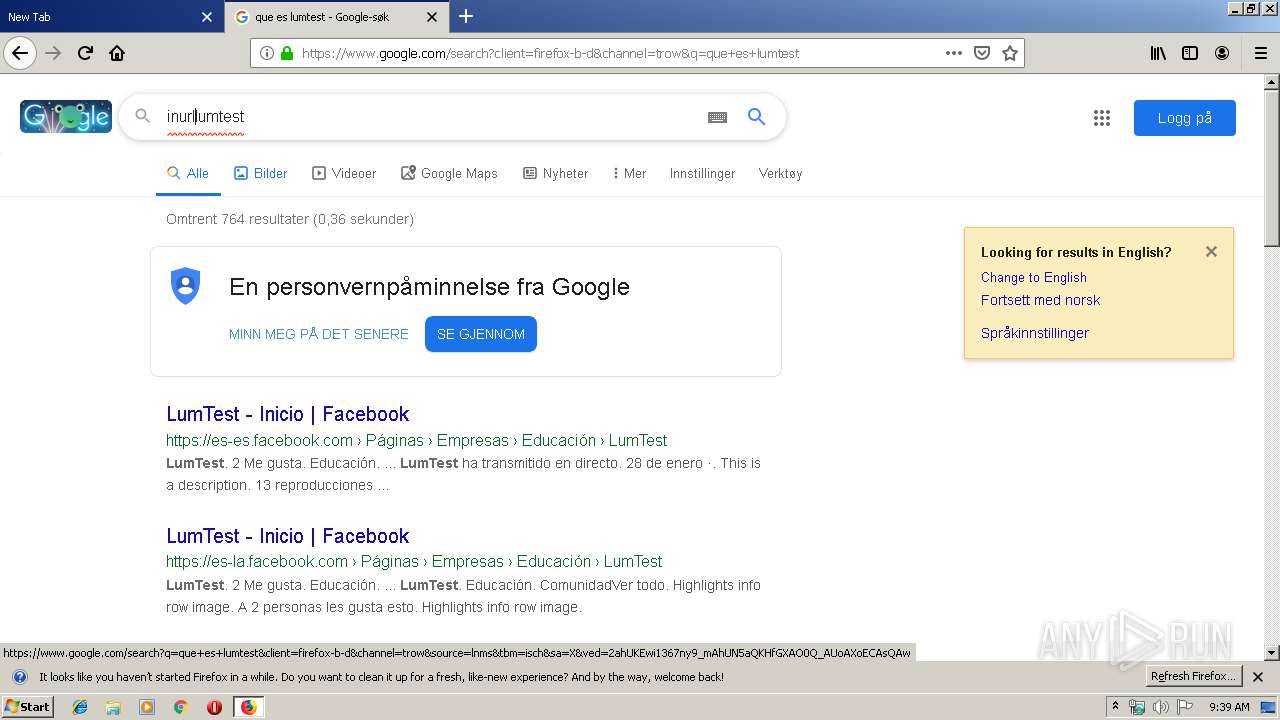This screenshot has width=1280, height=720.
Task: Dismiss the Firefox refresh notification bar
Action: pos(1258,677)
